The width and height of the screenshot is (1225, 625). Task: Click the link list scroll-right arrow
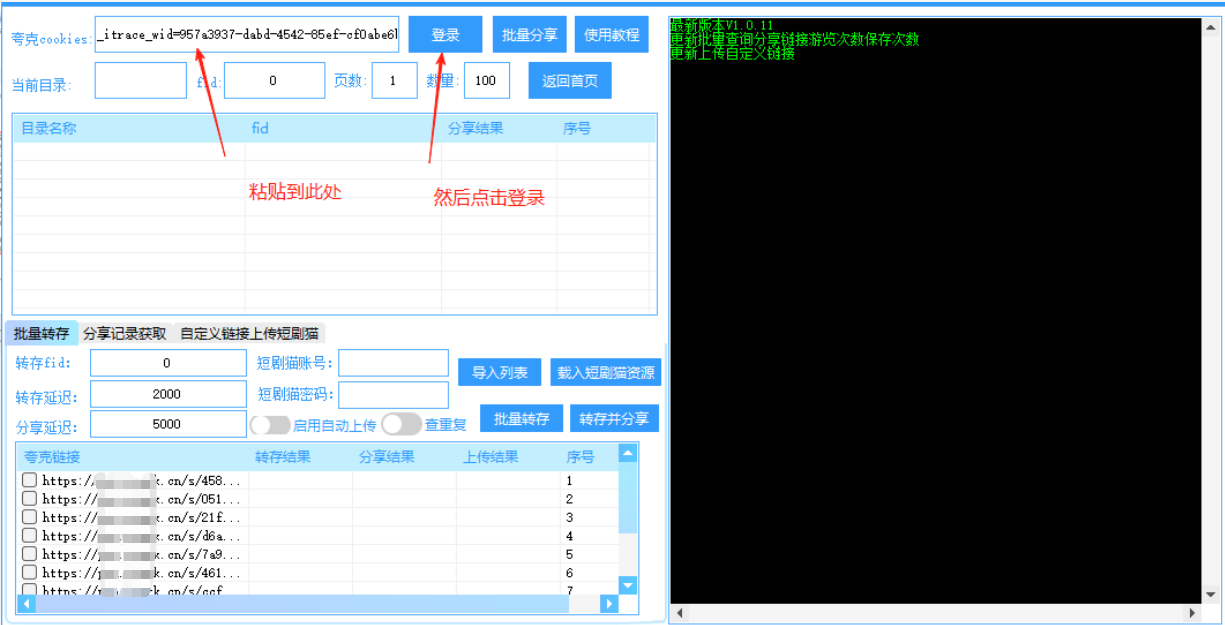[x=609, y=604]
